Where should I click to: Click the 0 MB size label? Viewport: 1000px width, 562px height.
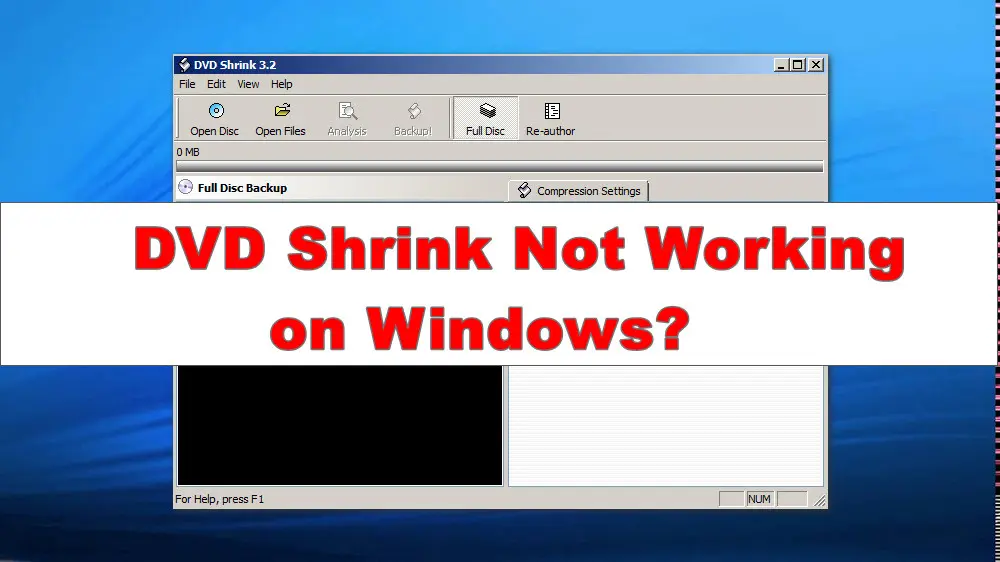point(188,152)
